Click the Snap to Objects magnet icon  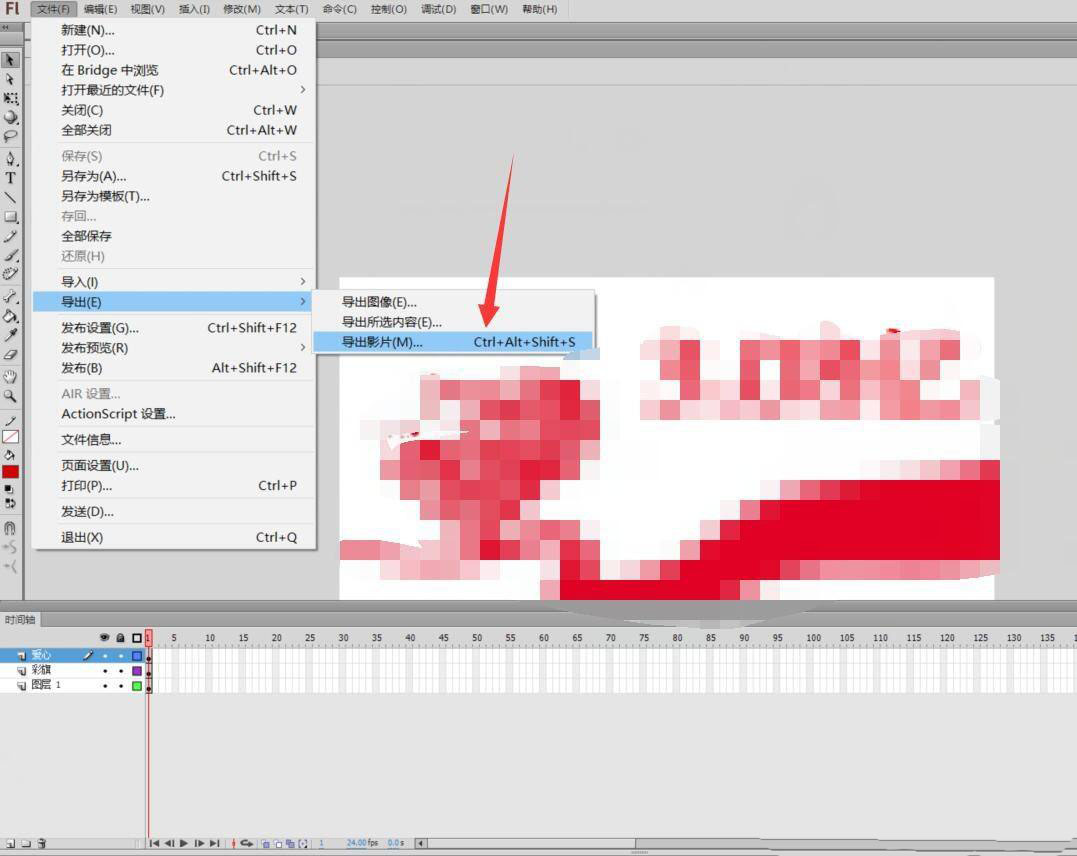10,528
